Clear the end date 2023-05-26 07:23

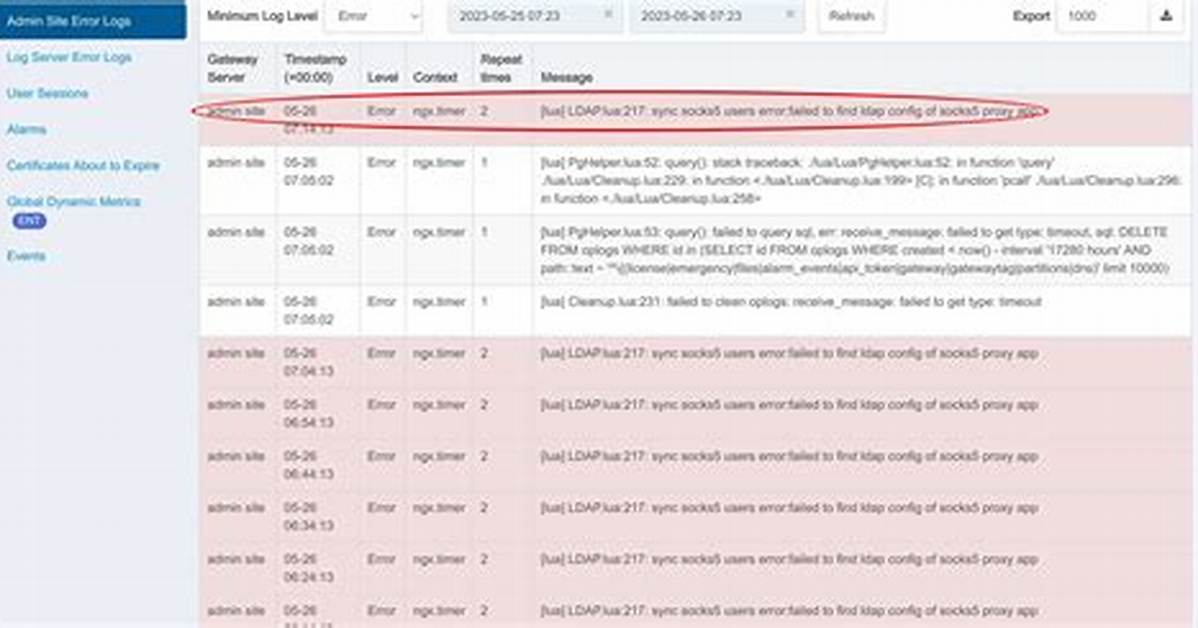tap(790, 14)
